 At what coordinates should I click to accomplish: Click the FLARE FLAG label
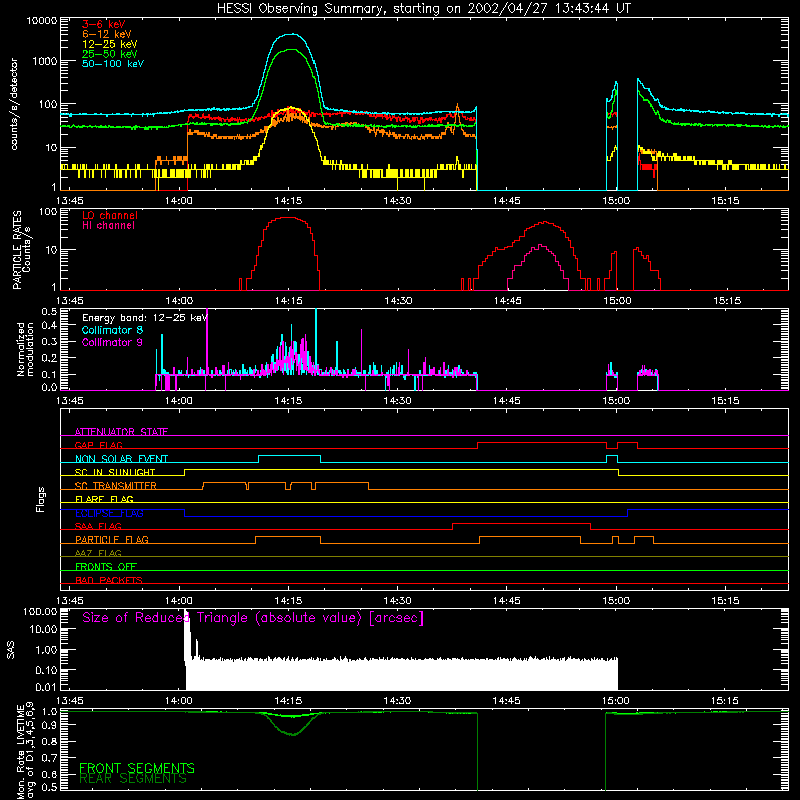[x=104, y=499]
